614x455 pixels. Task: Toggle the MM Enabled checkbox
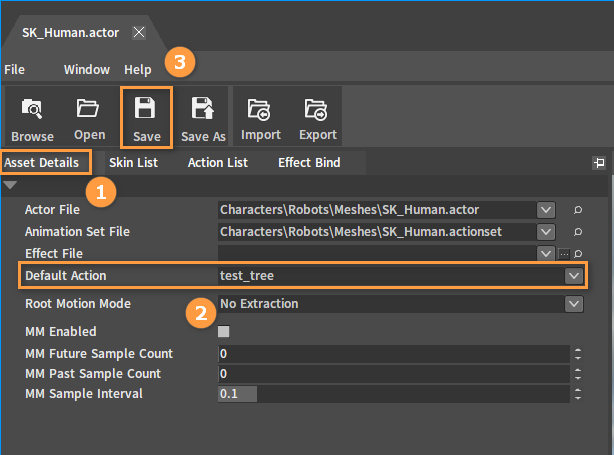[x=224, y=332]
